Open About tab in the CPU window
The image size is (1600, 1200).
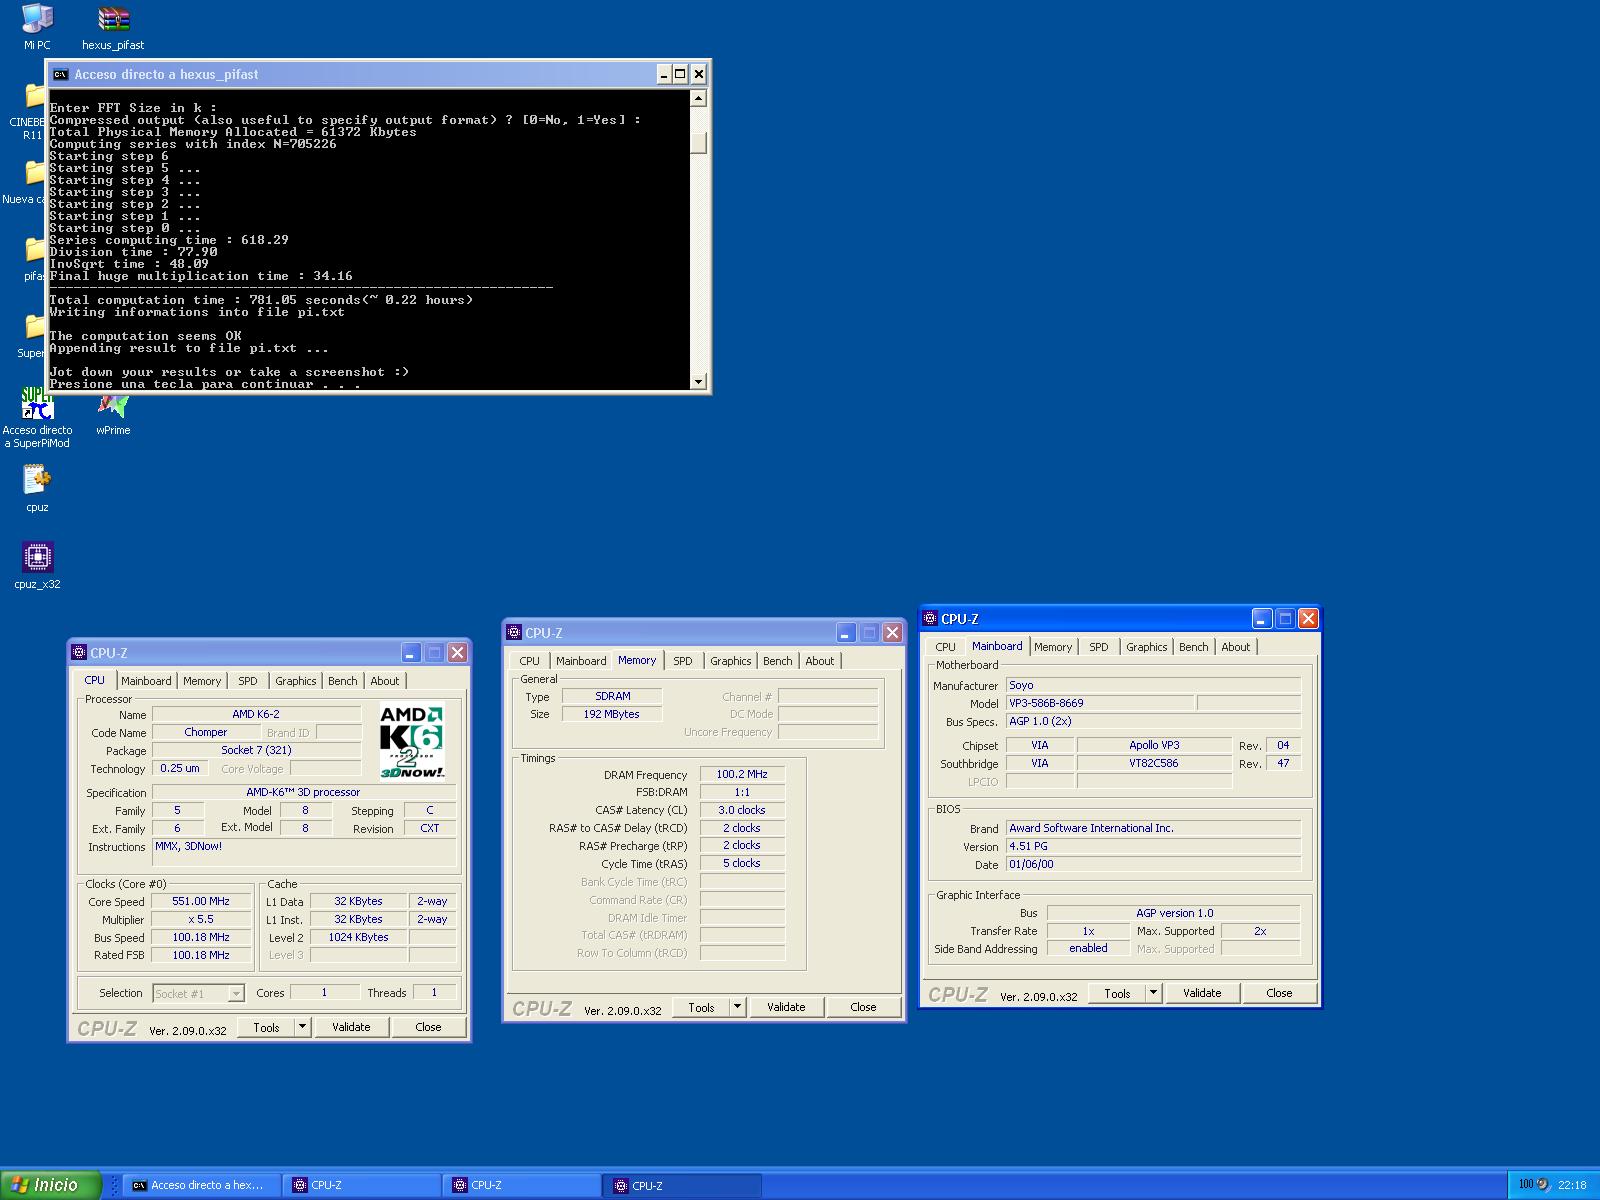[385, 681]
